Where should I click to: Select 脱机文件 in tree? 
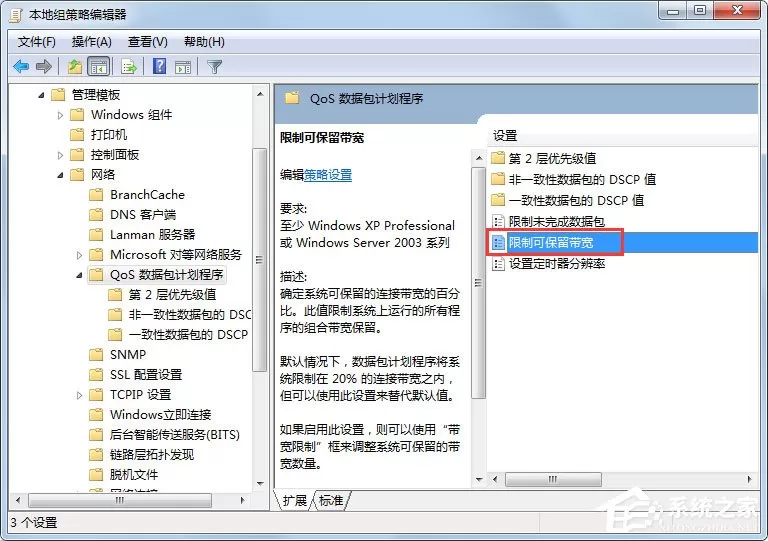point(134,475)
